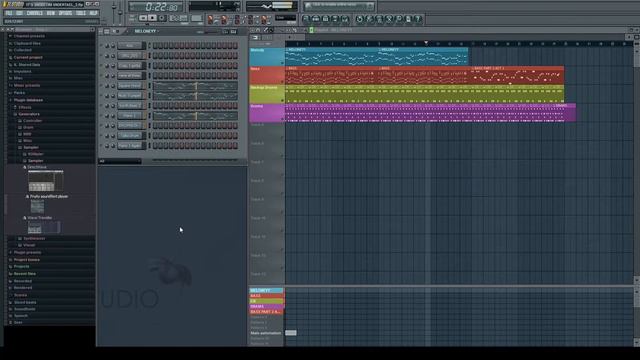Click the DirectWave plugin thumbnail

(x=45, y=181)
